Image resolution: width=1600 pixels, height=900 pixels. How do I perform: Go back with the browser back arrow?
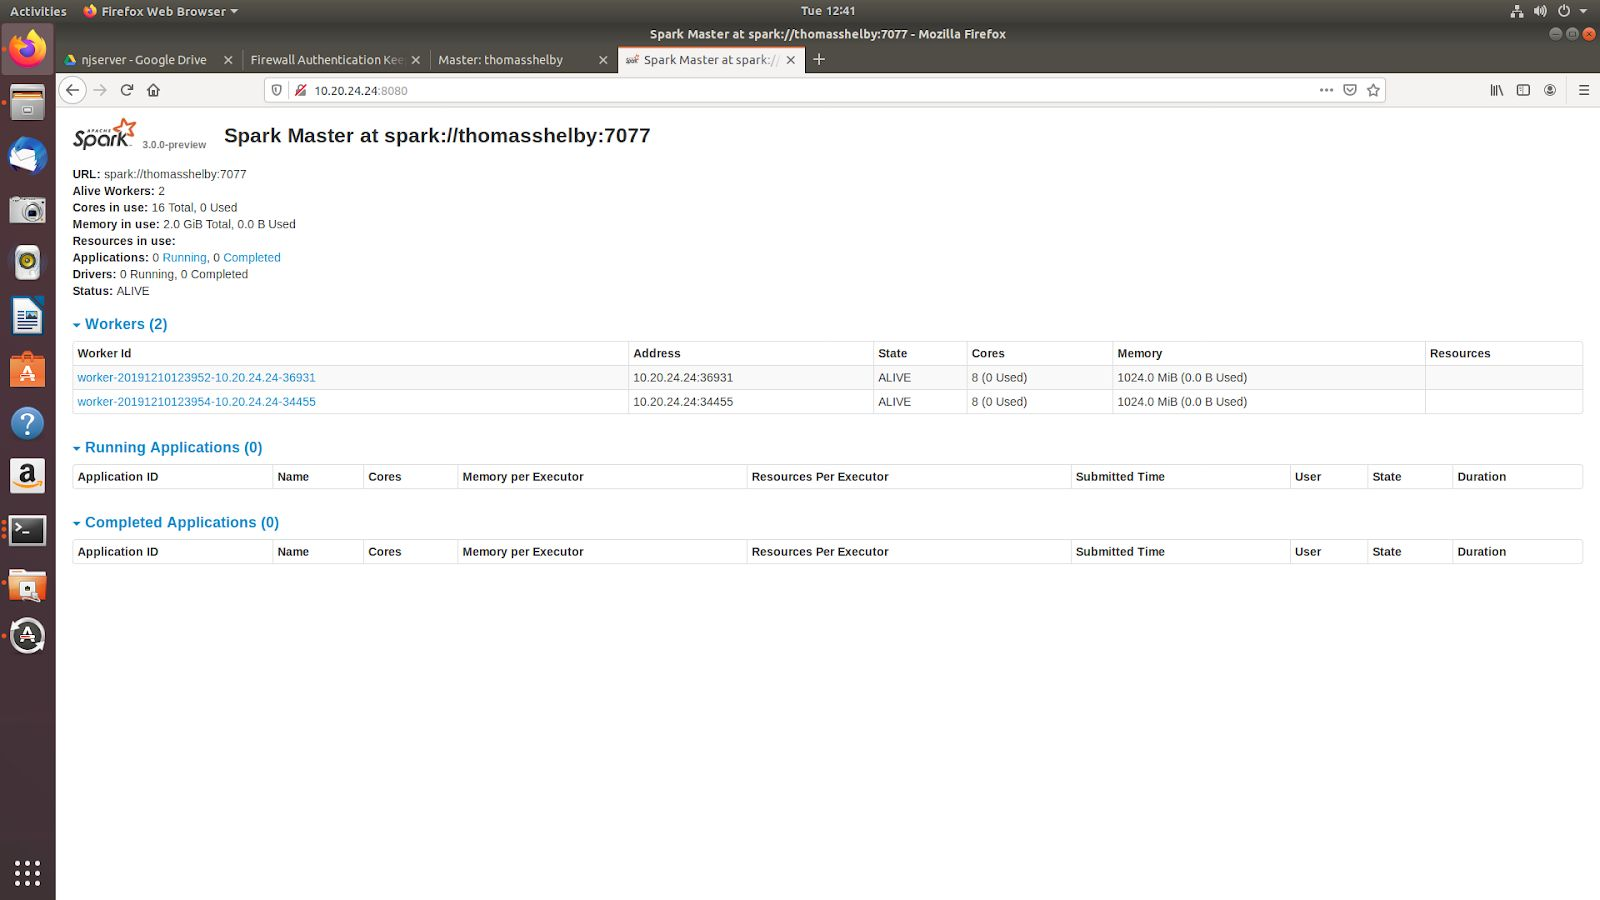click(72, 90)
